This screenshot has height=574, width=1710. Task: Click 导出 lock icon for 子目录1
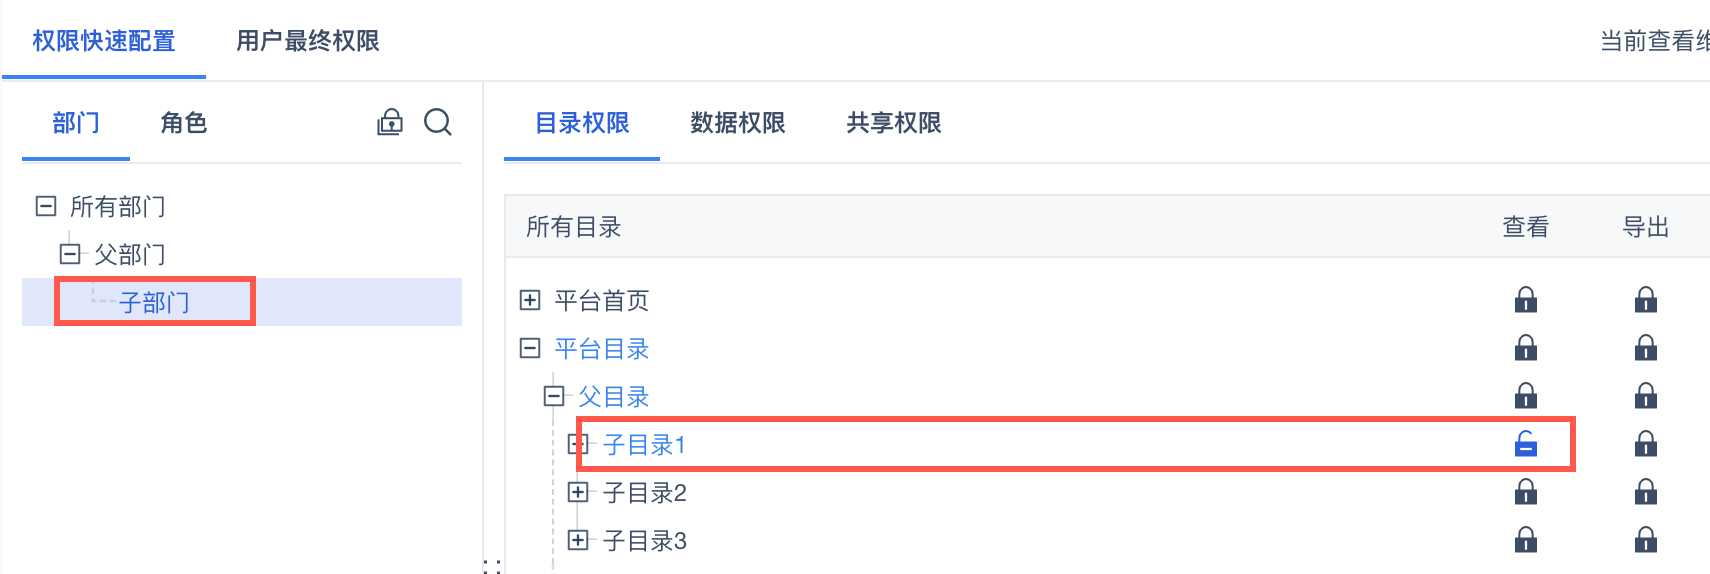click(1646, 444)
